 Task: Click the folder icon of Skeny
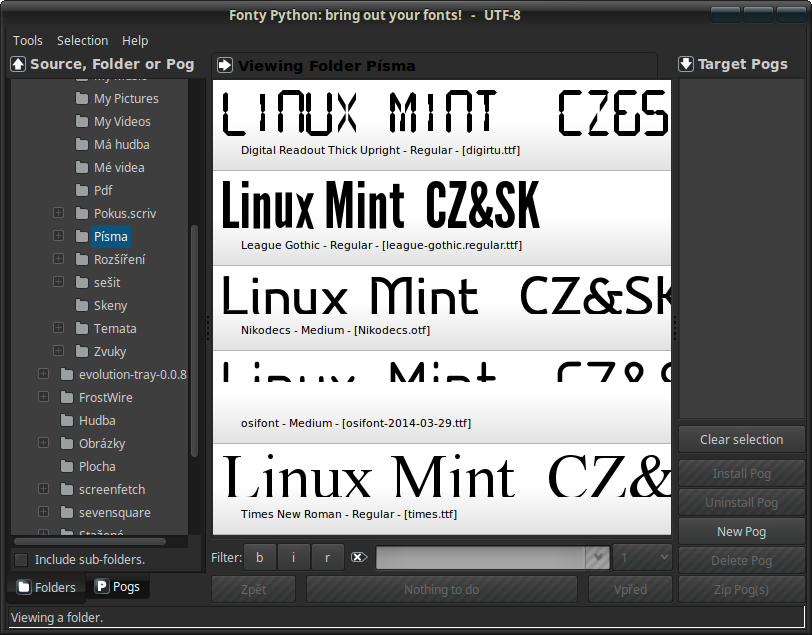82,306
